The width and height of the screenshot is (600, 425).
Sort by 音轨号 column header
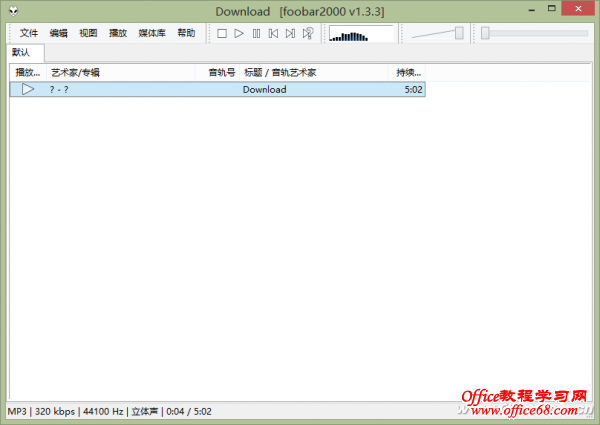pos(217,72)
